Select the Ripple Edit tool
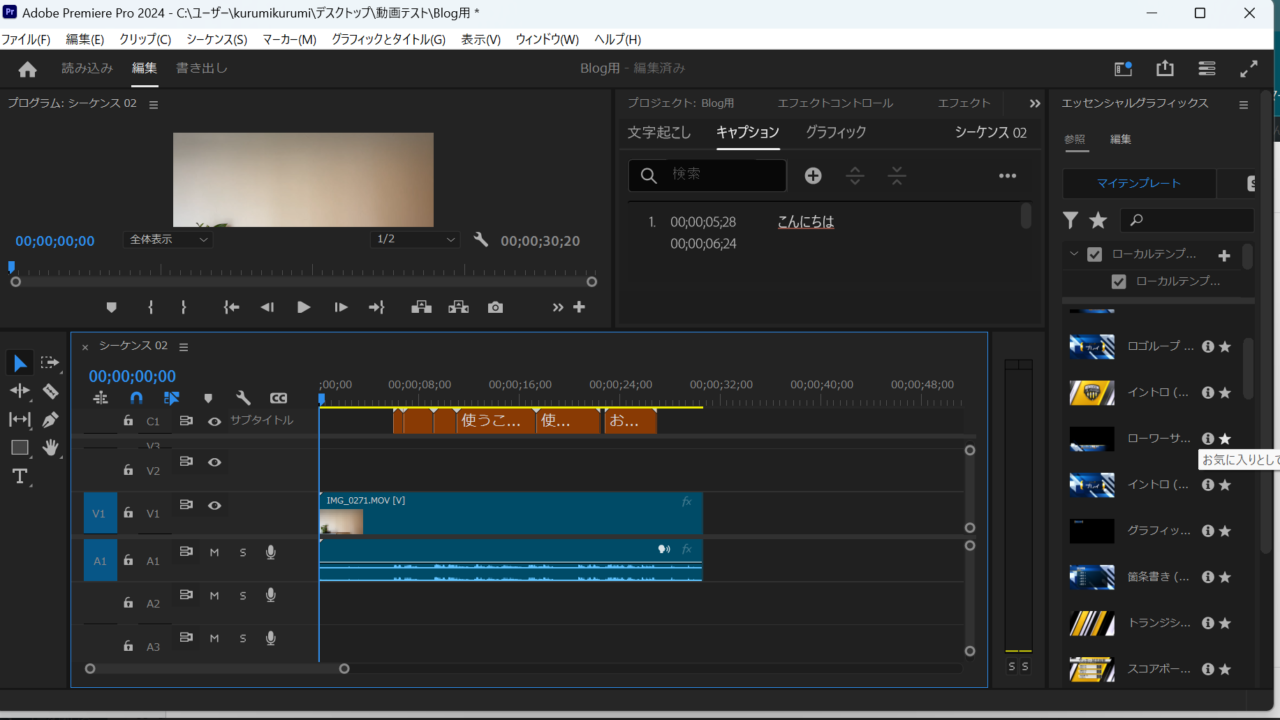This screenshot has width=1280, height=720. [20, 391]
